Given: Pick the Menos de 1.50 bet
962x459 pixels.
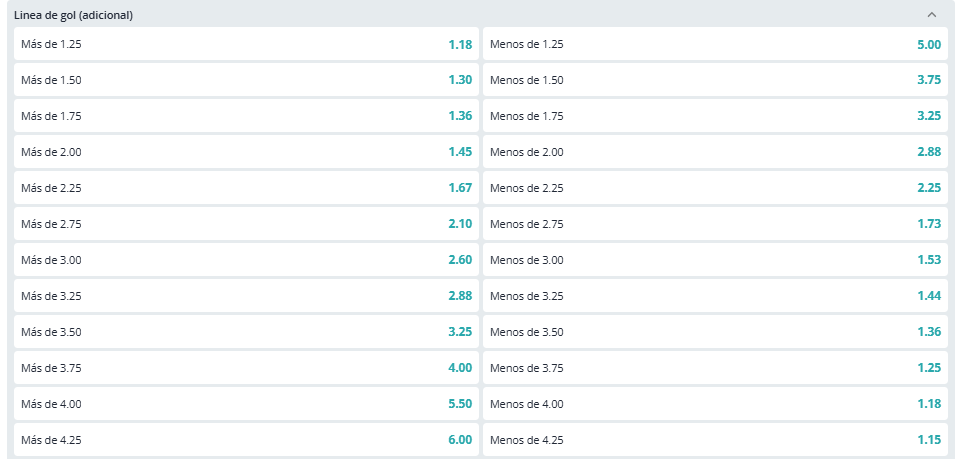Looking at the screenshot, I should [715, 80].
